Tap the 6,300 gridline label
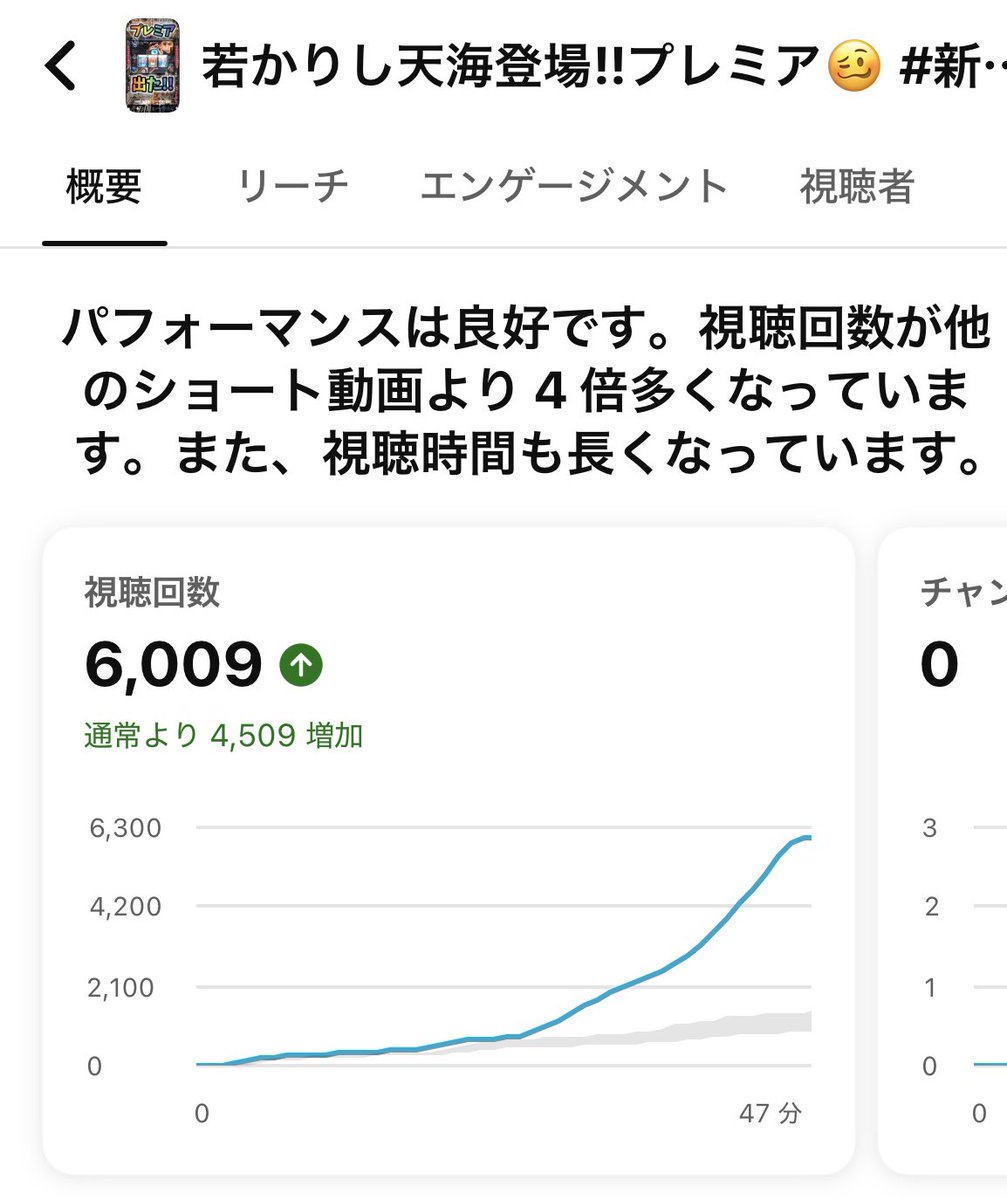 coord(123,828)
